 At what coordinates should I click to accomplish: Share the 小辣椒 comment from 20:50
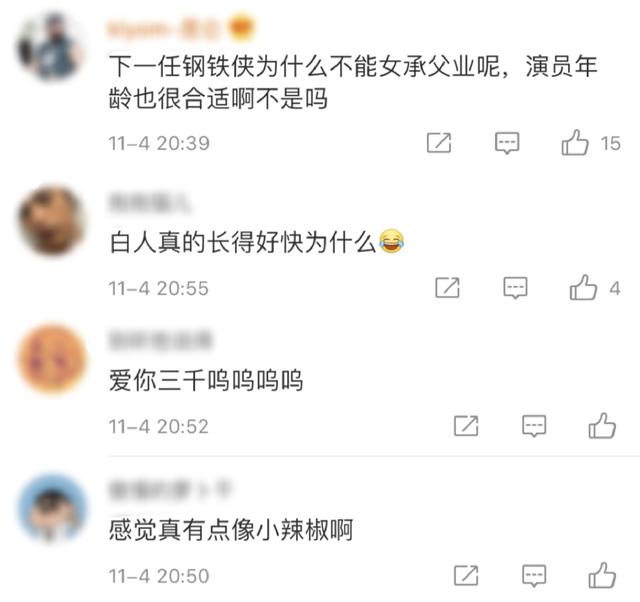coord(466,575)
